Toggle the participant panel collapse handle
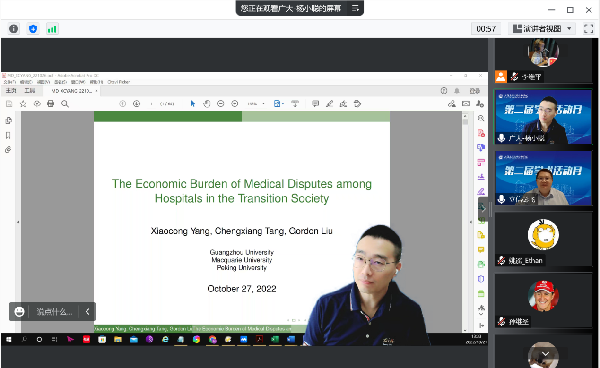The image size is (600, 368). 483,209
